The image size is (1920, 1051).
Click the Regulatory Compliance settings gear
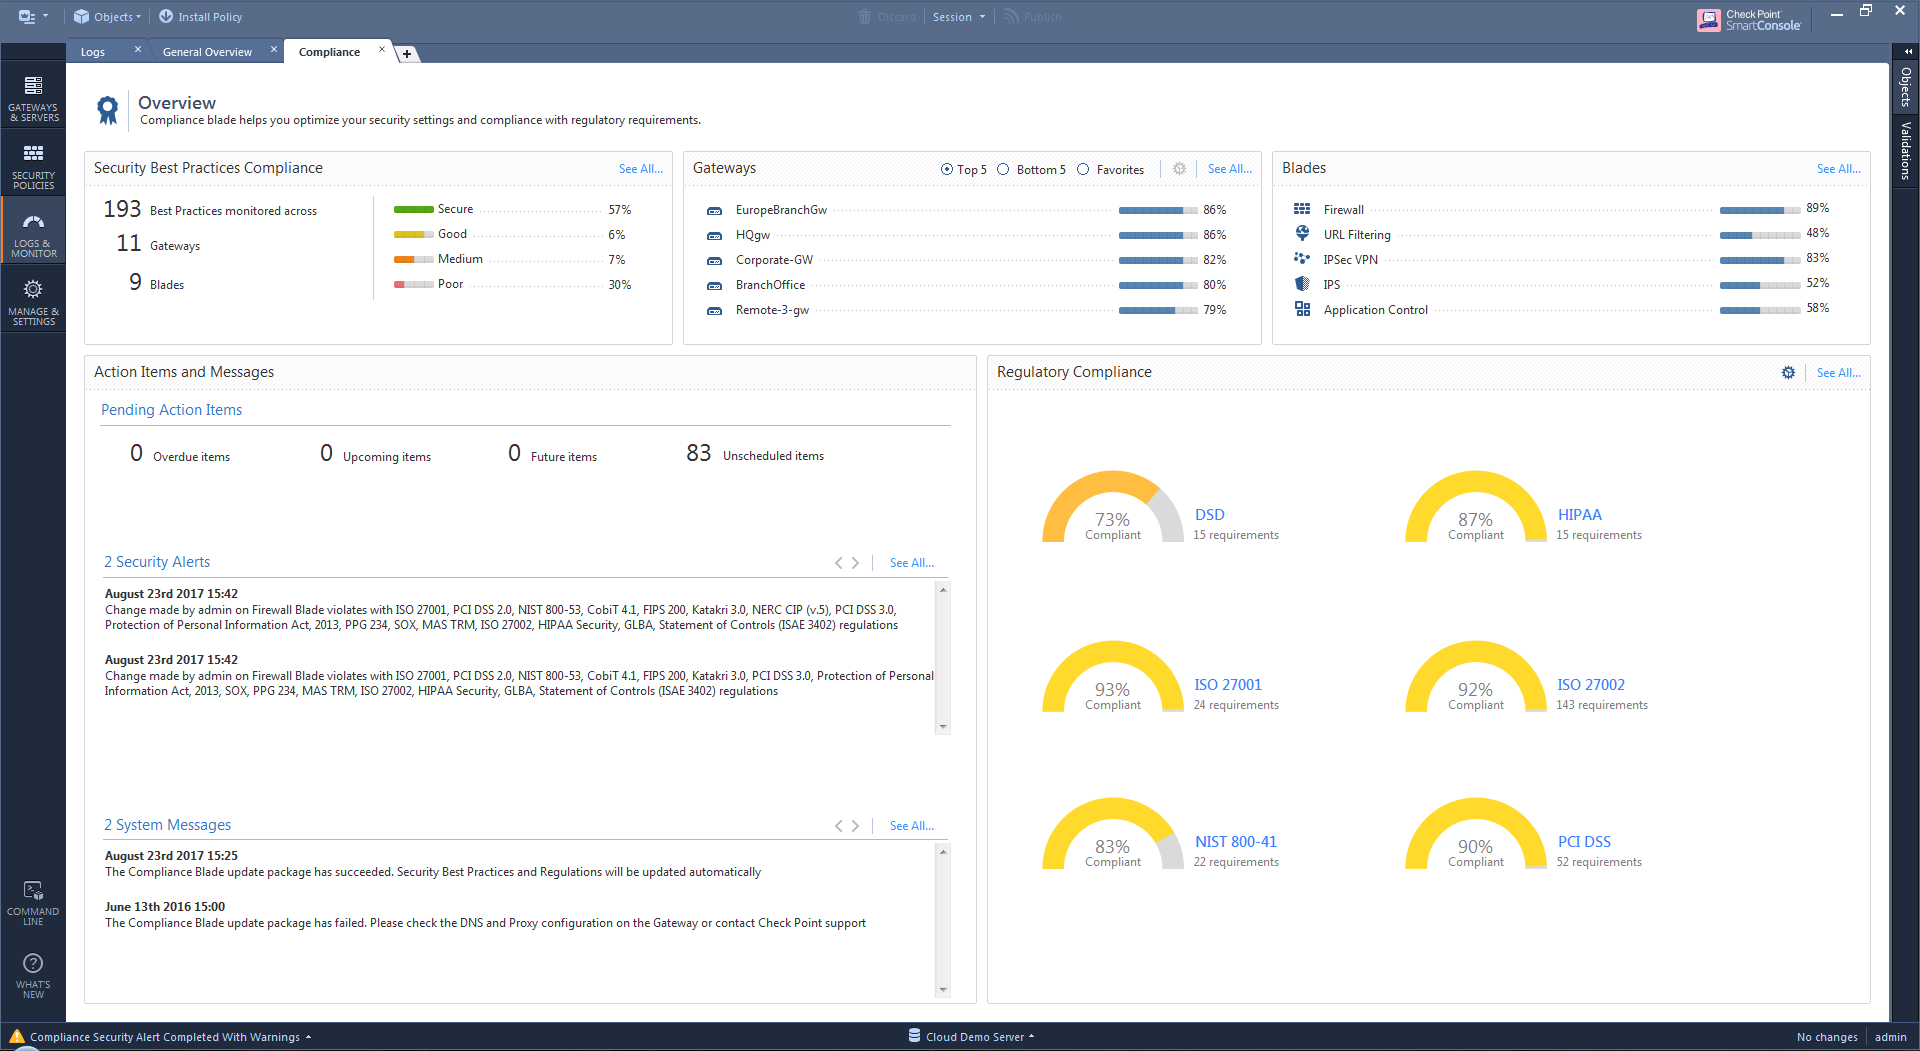[x=1788, y=372]
